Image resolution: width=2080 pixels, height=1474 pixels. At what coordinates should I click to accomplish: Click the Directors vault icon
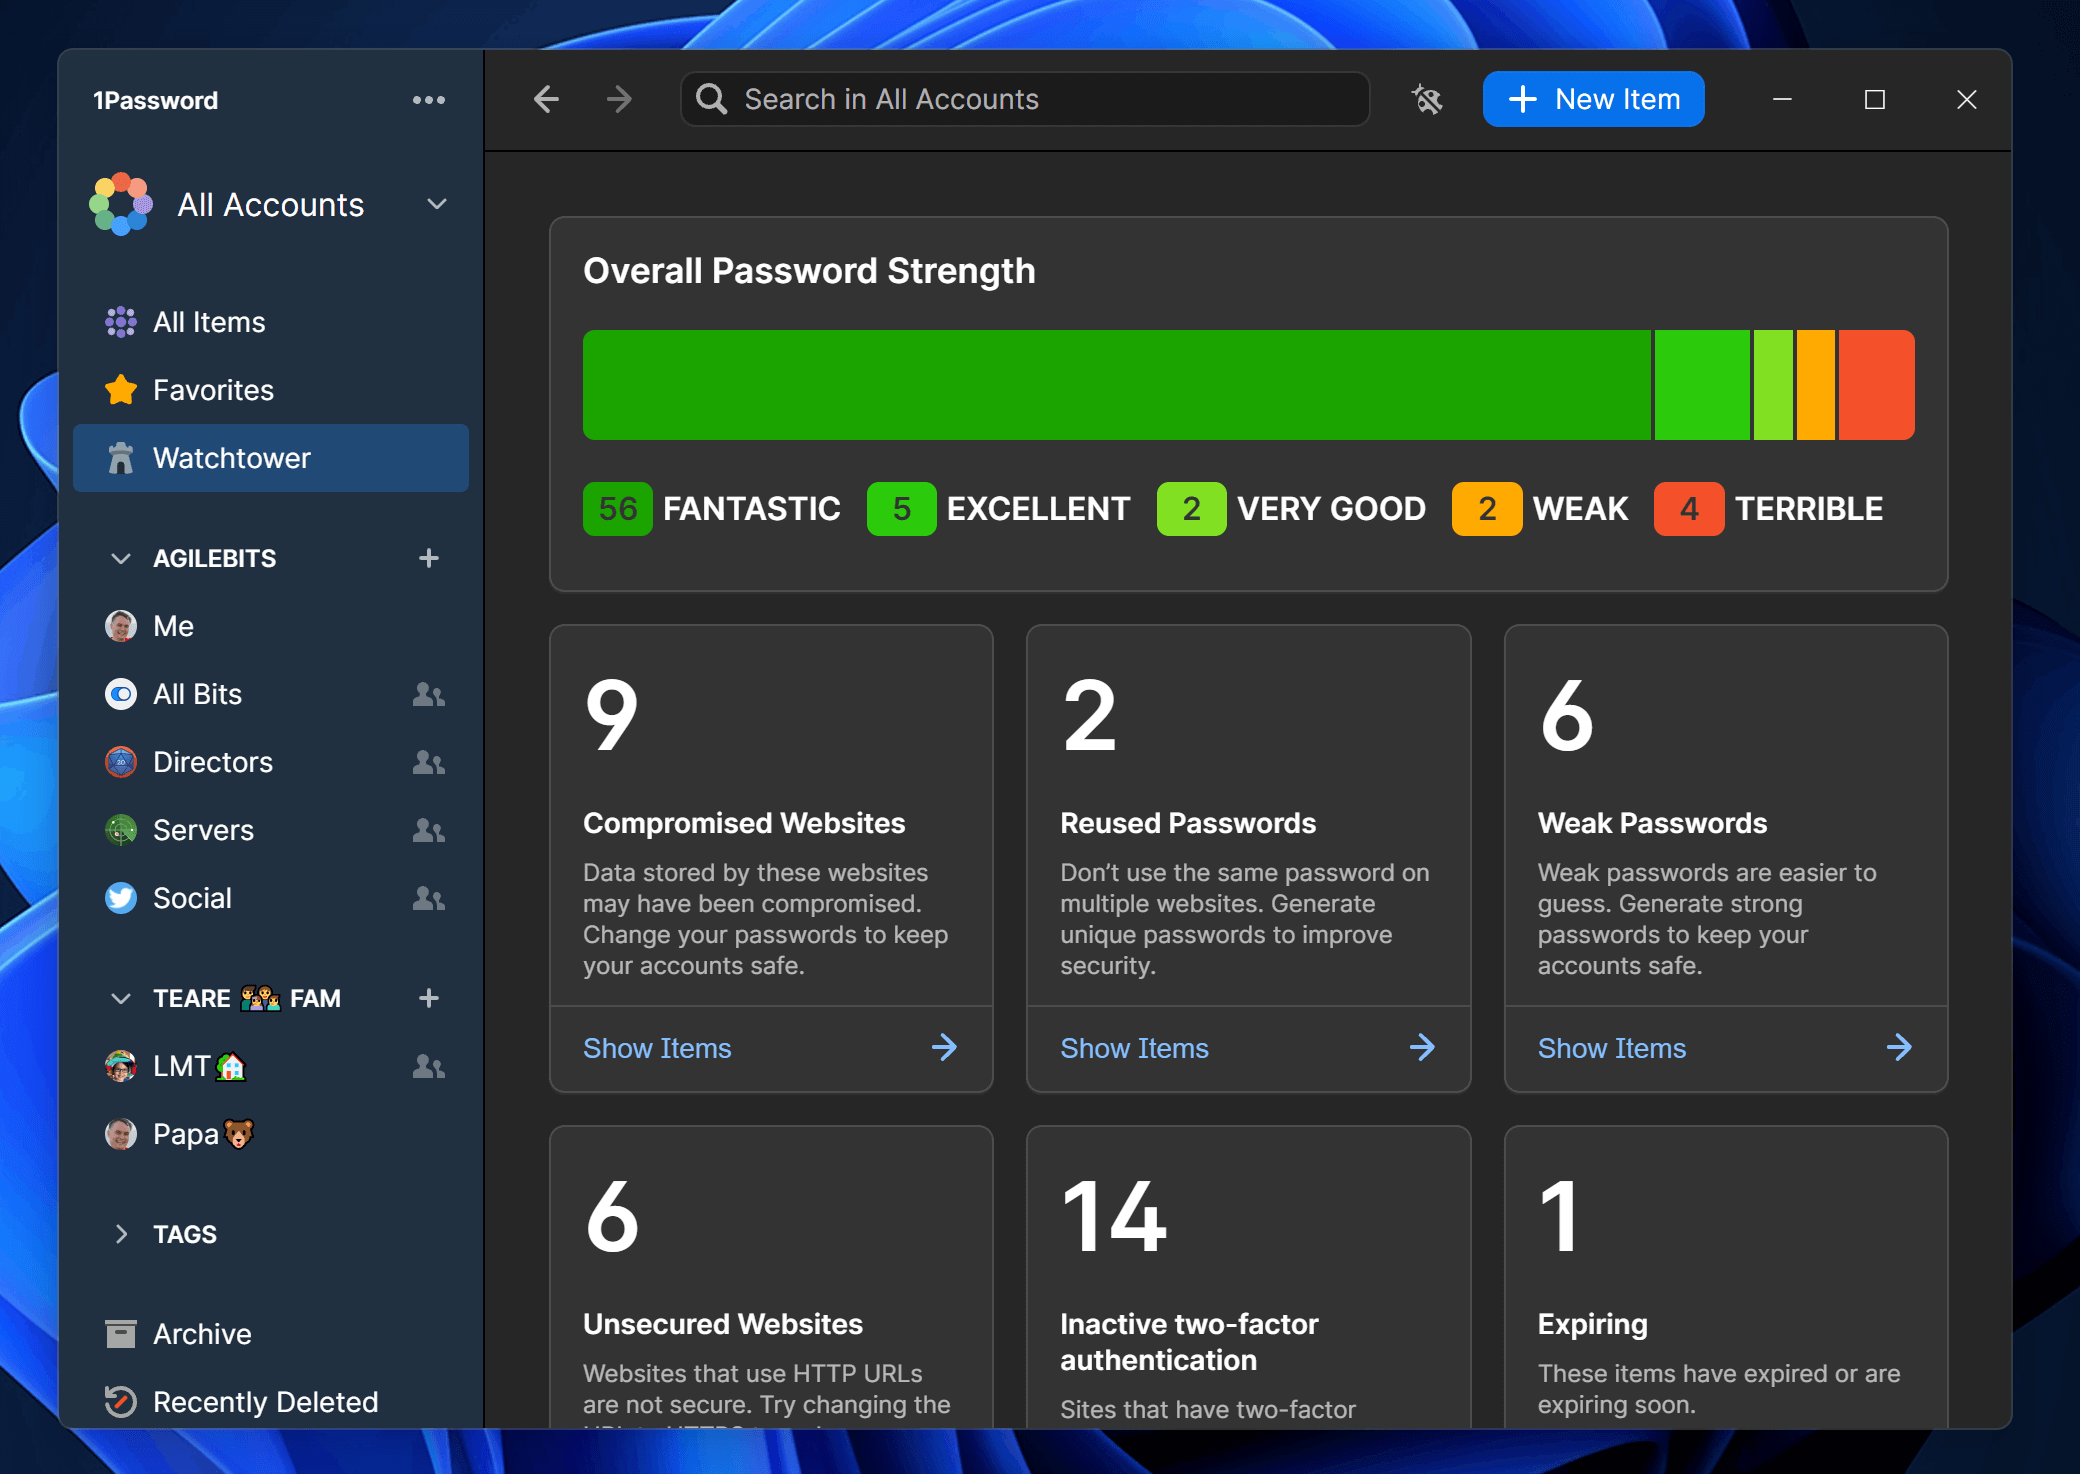click(120, 762)
